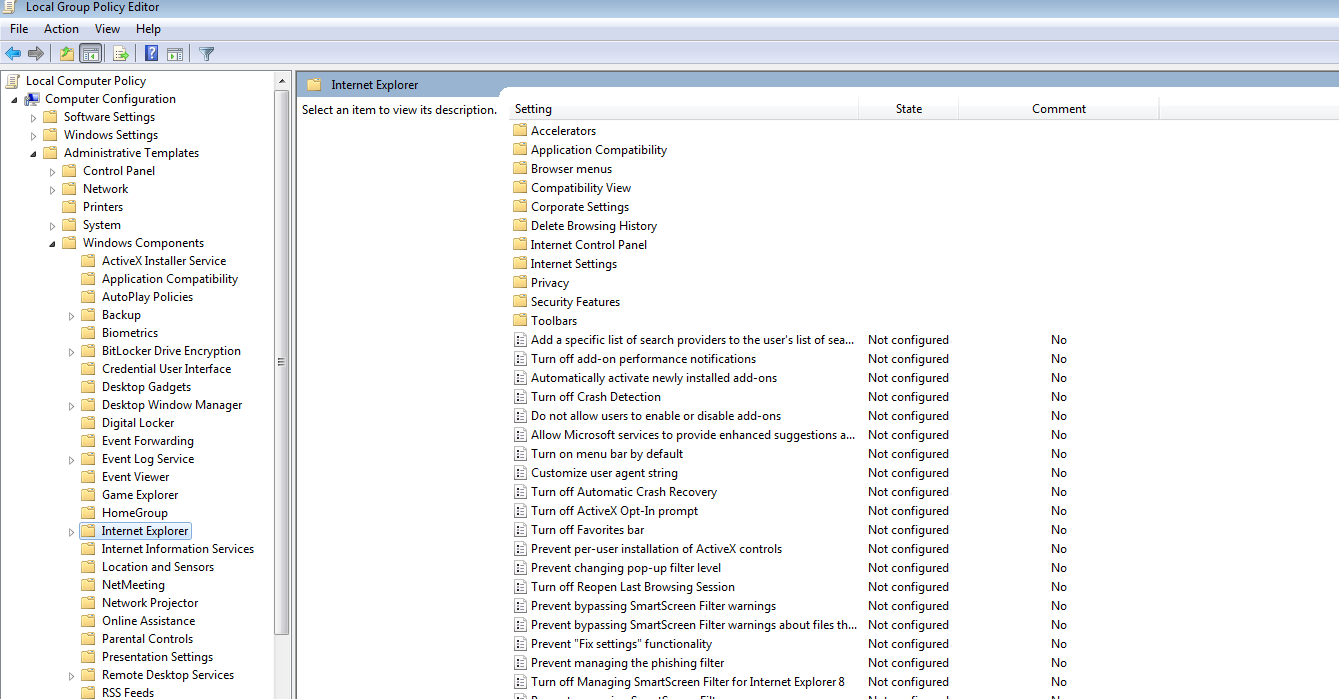The height and width of the screenshot is (699, 1339).
Task: Click folder icon next to Privacy
Action: 520,283
